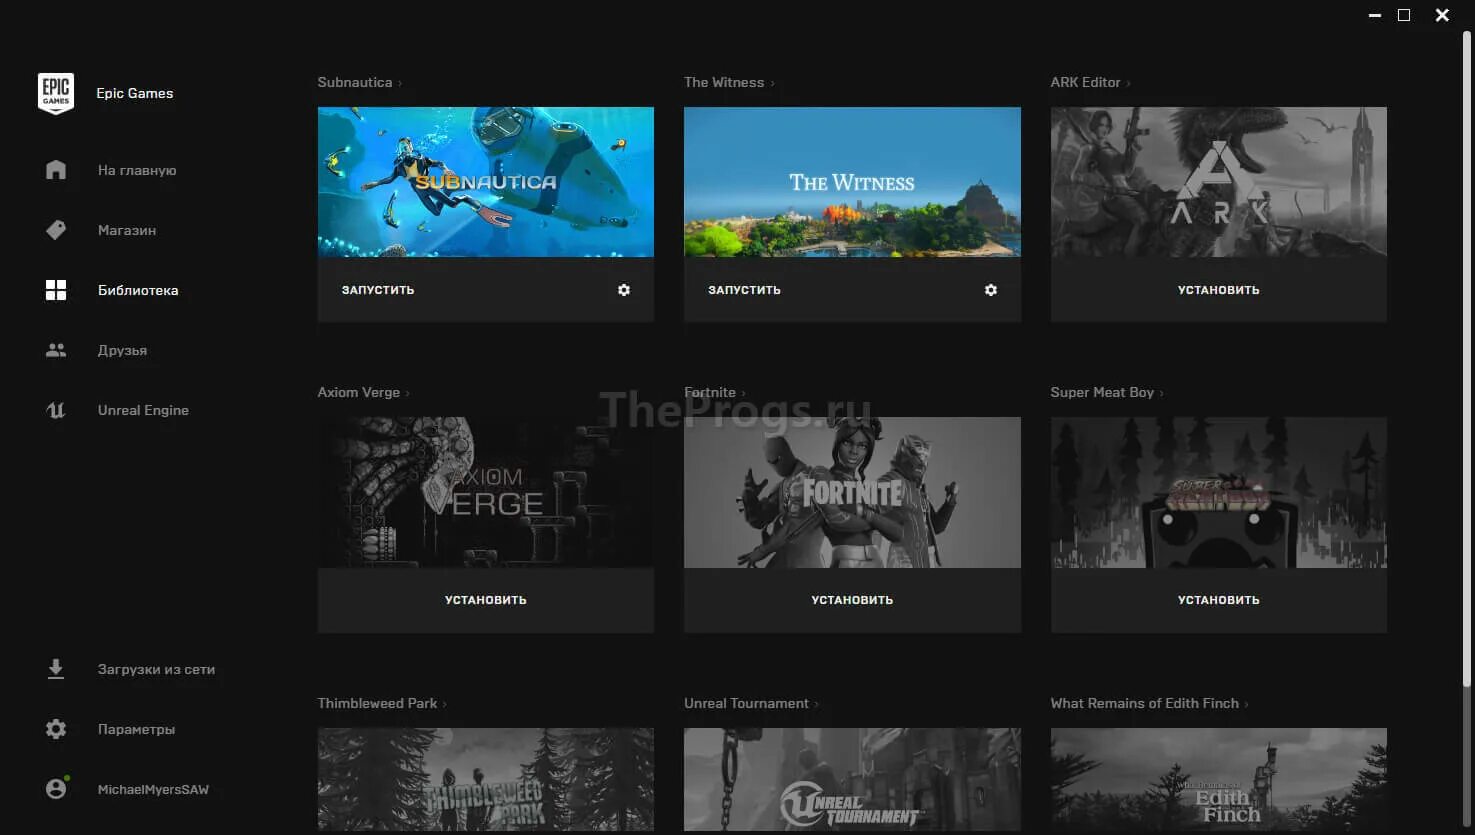The width and height of the screenshot is (1475, 835).
Task: Open Subnautica settings gear icon
Action: pos(624,290)
